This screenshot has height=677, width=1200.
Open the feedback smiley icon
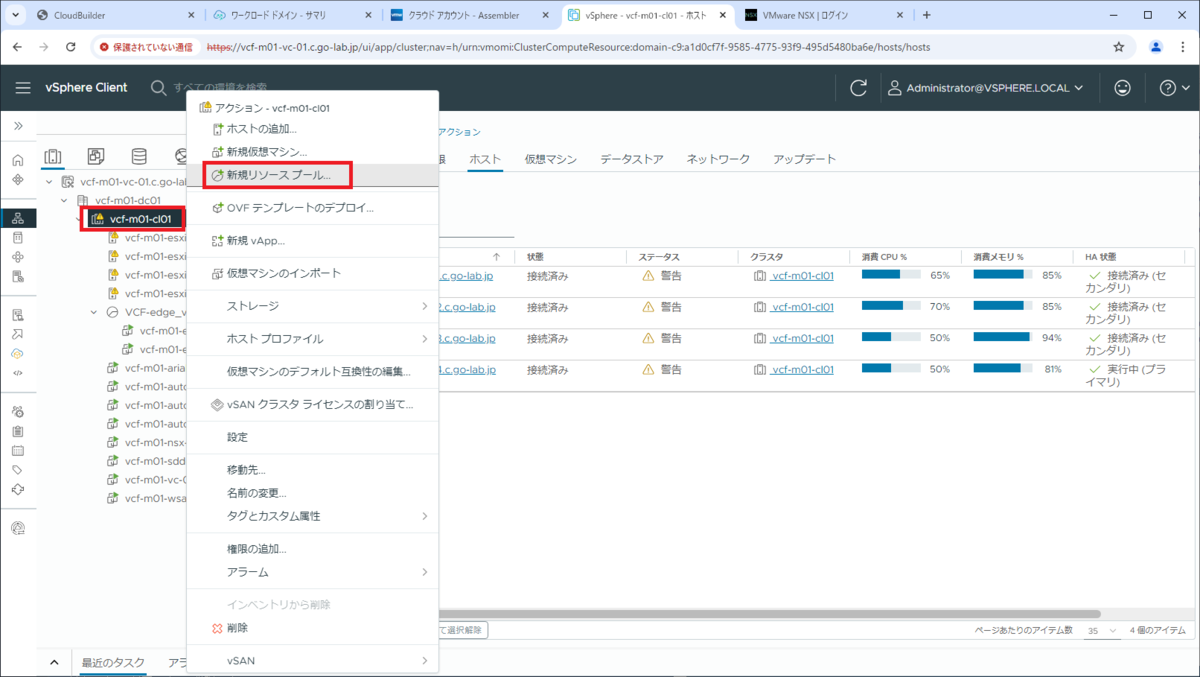[1122, 88]
